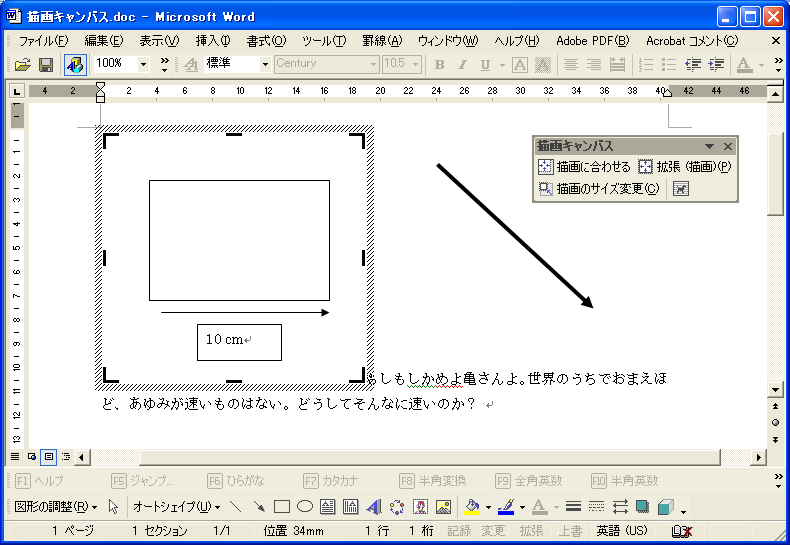Open 図形の調整(R) draw menu

point(55,507)
